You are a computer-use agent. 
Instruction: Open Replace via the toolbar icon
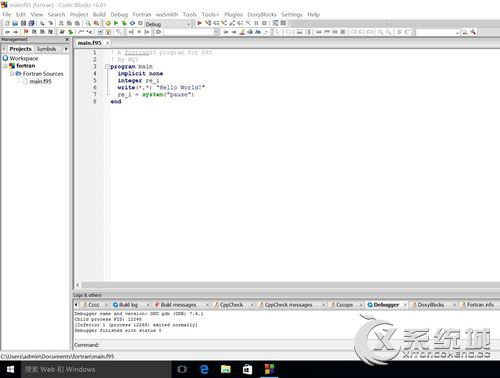[96, 23]
